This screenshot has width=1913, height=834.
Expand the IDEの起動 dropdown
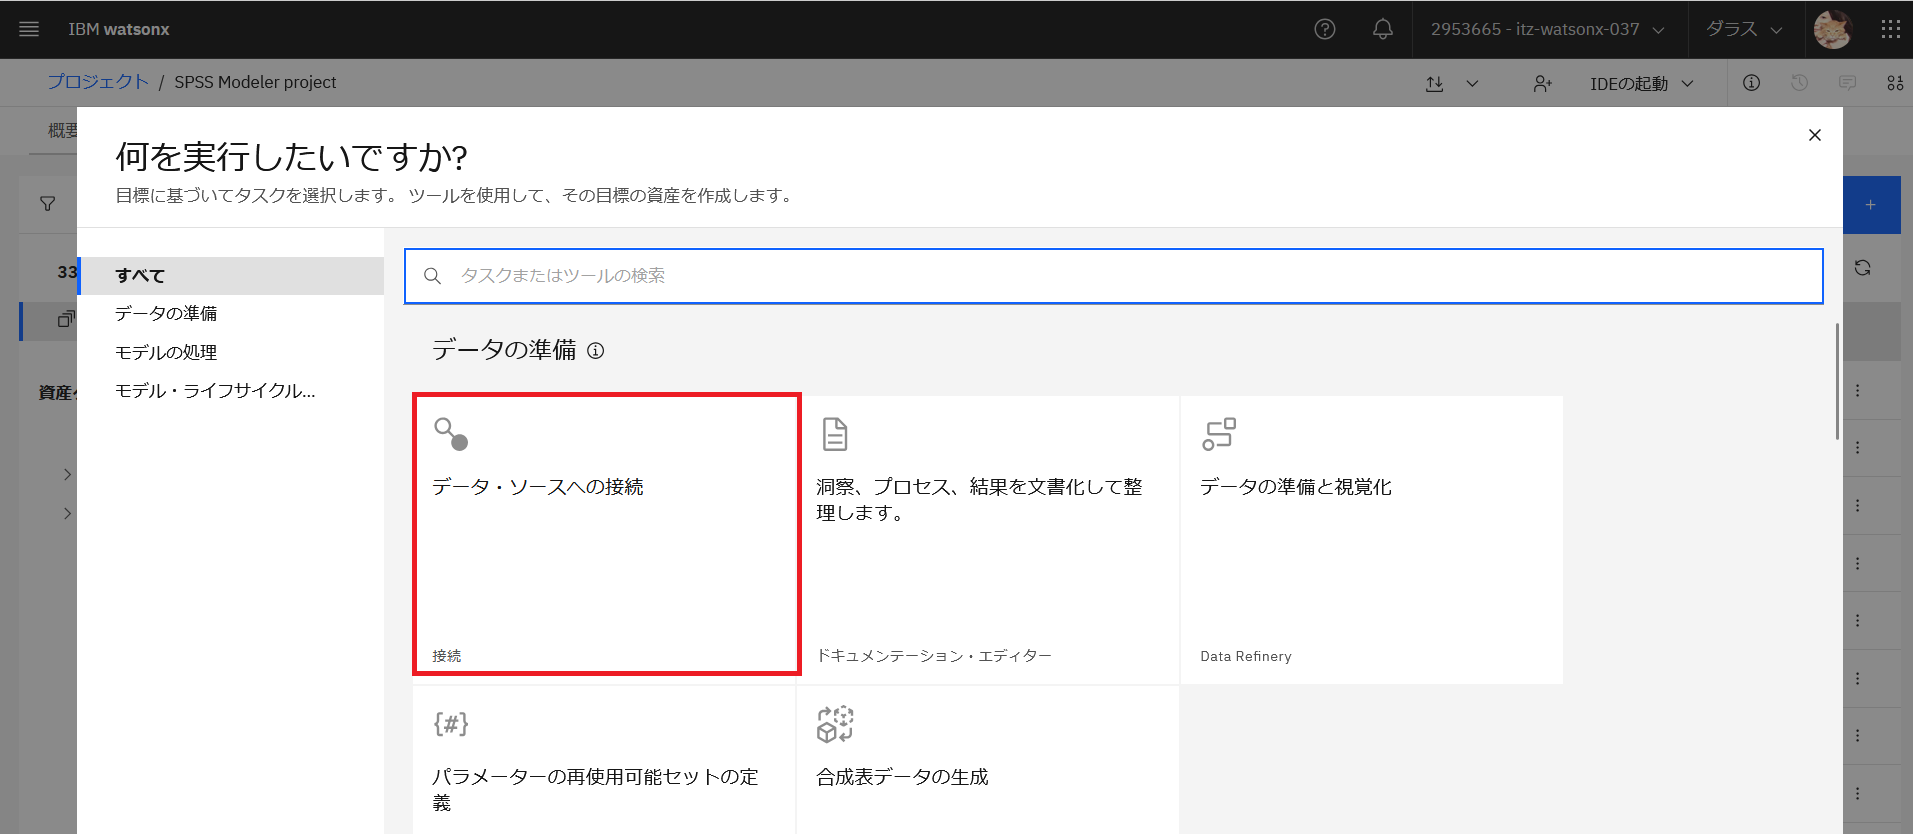point(1642,84)
